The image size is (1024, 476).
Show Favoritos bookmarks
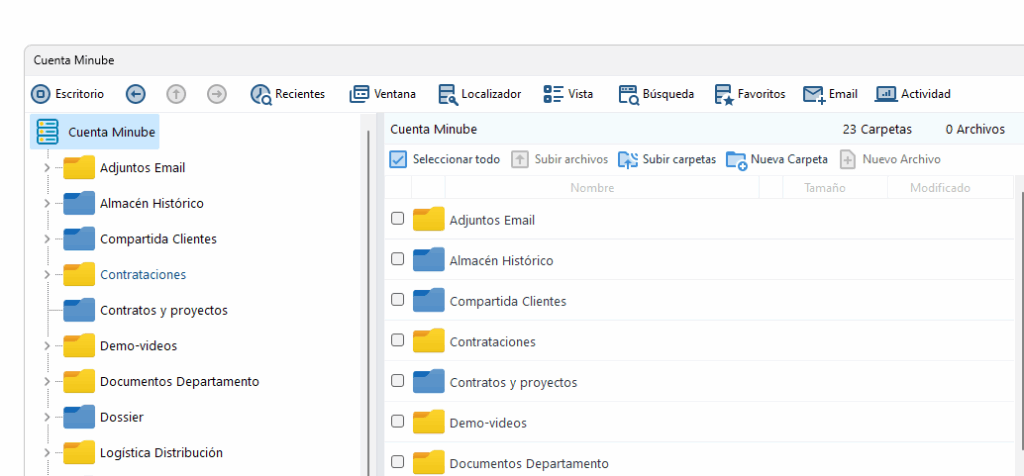(750, 94)
